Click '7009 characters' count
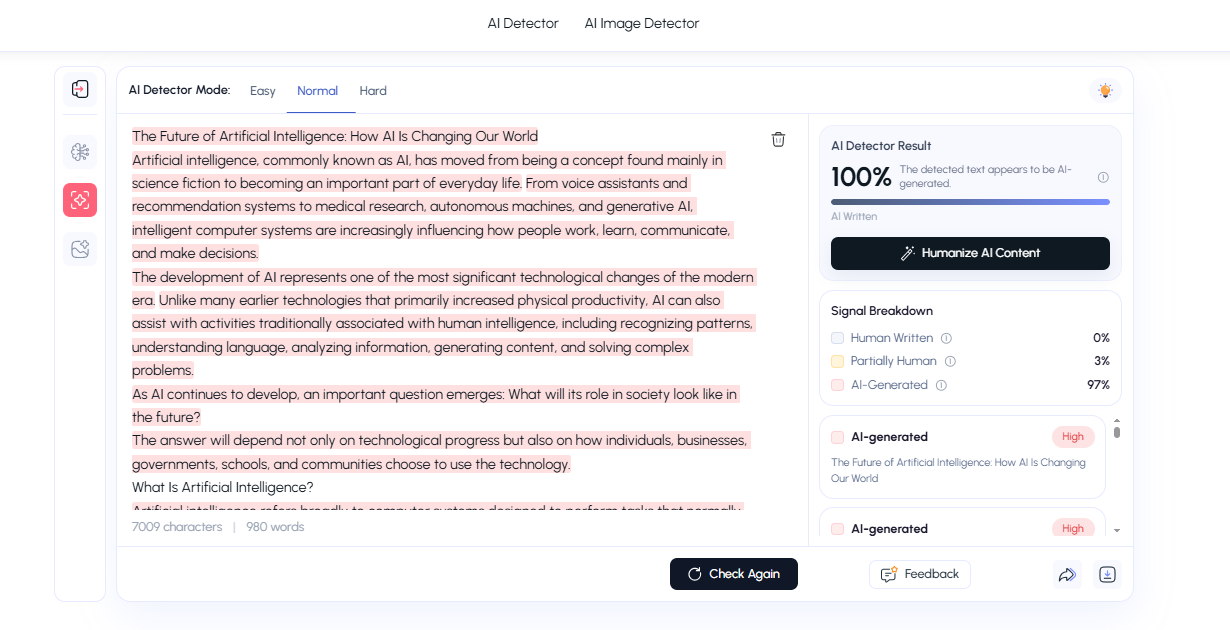1230x630 pixels. 177,527
